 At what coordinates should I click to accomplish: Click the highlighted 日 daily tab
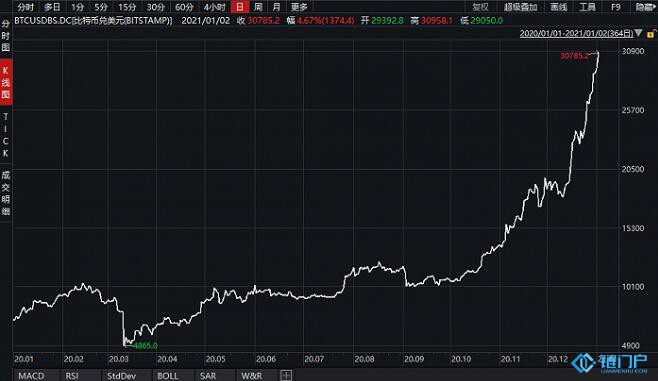click(x=240, y=7)
